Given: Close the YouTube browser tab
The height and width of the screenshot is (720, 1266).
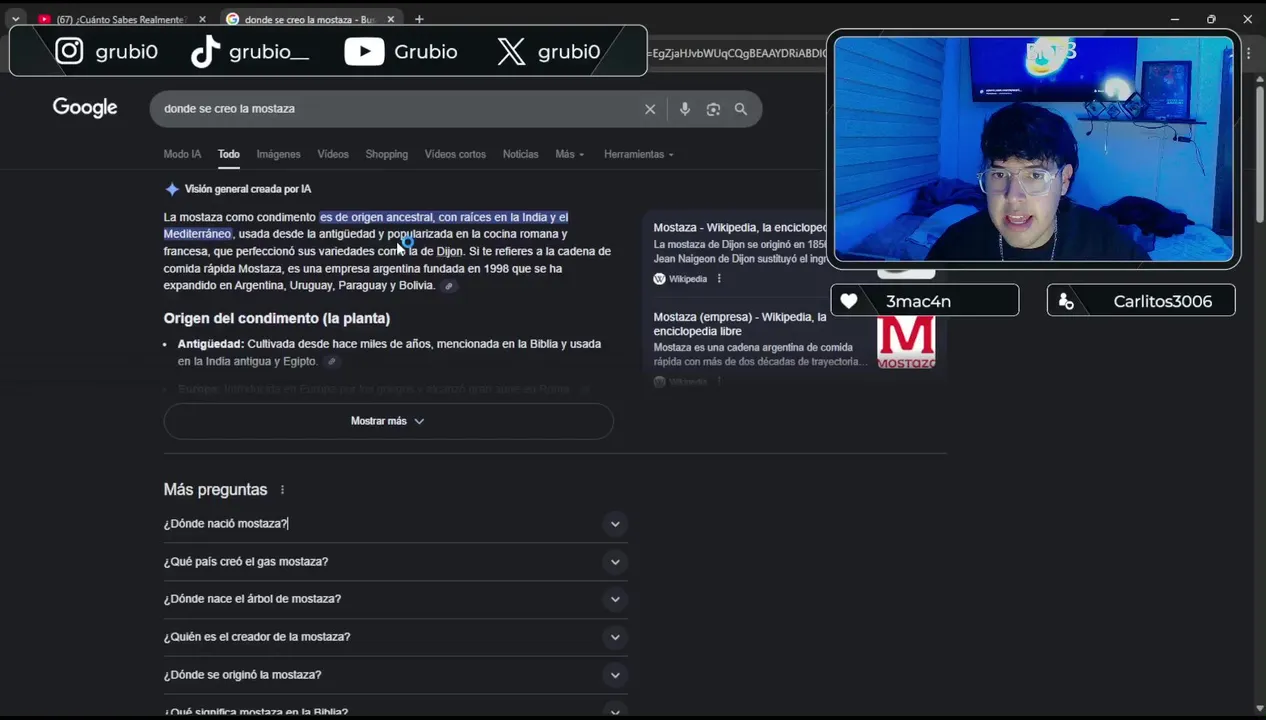Looking at the screenshot, I should click(x=202, y=19).
